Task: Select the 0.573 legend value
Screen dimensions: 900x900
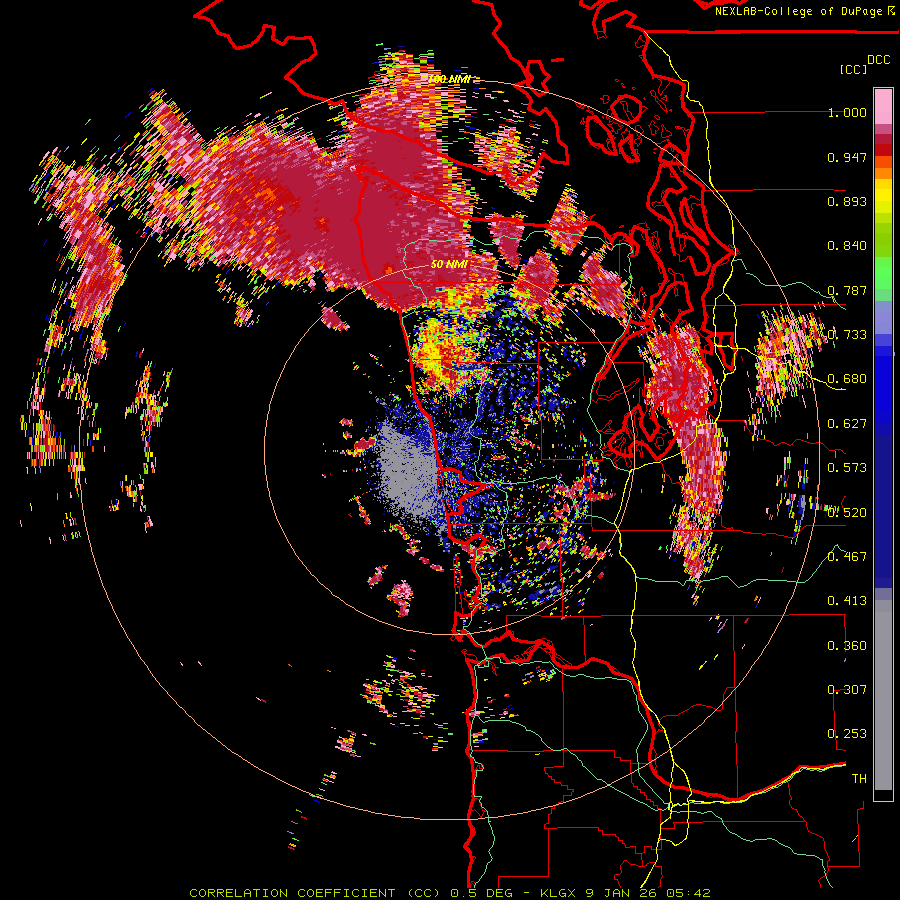Action: point(847,468)
